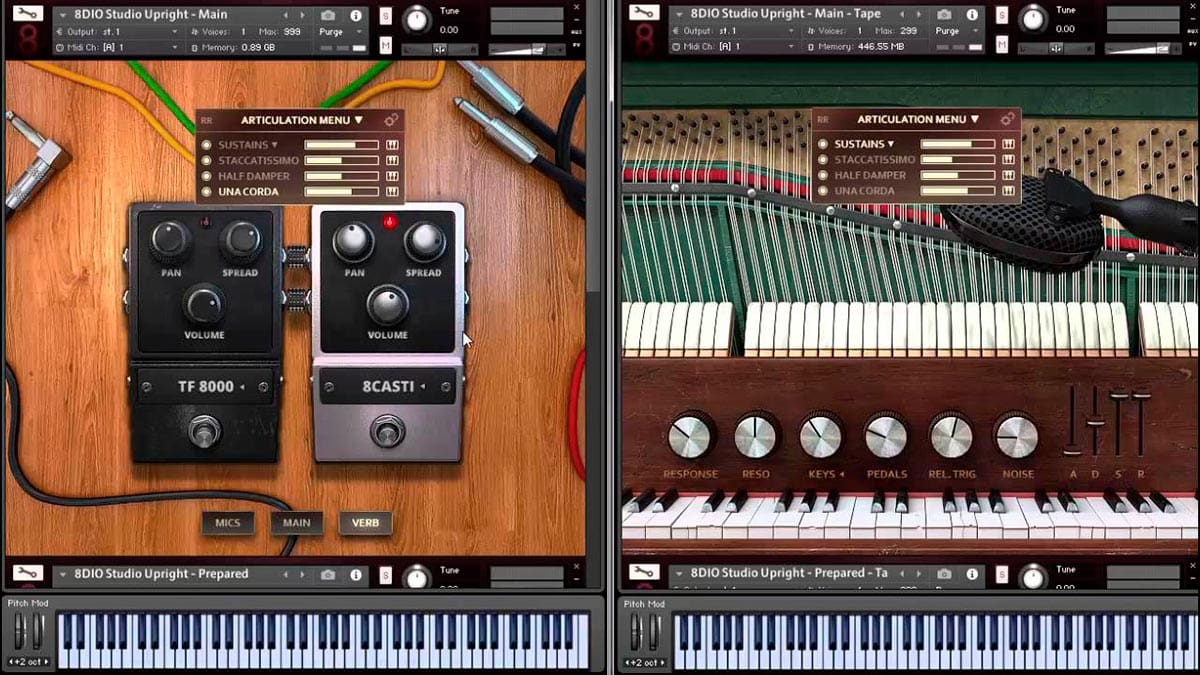Open mixer icon for Staccatissimo in left panel
This screenshot has width=1200, height=675.
[x=392, y=160]
